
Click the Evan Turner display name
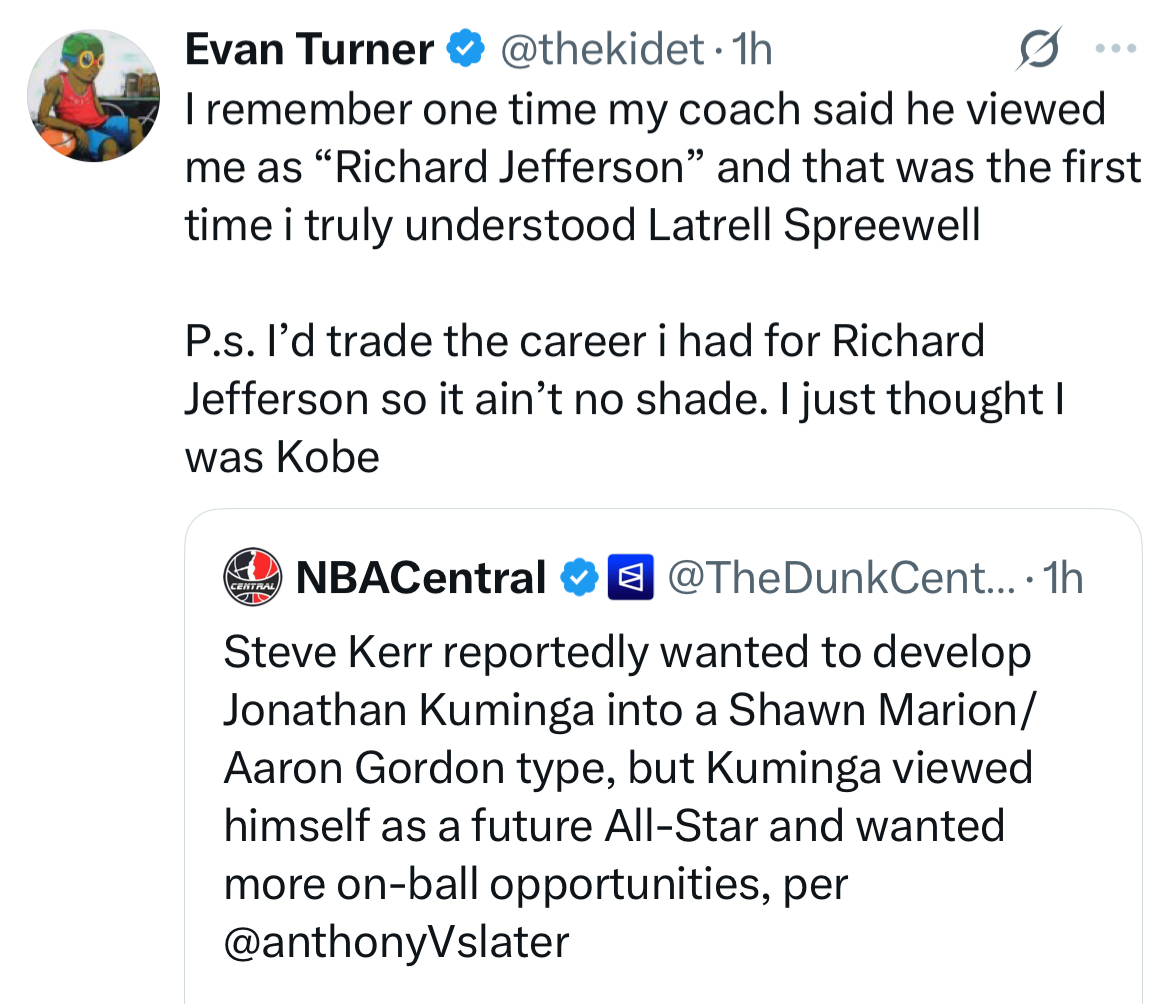pos(309,49)
